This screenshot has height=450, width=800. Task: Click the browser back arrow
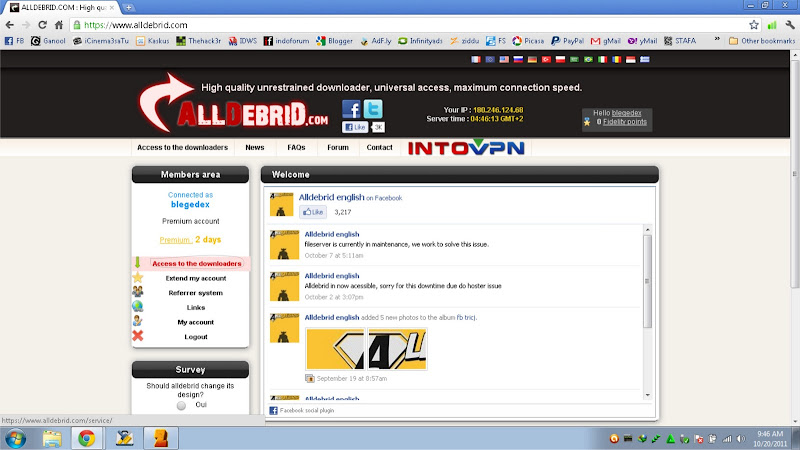point(10,25)
